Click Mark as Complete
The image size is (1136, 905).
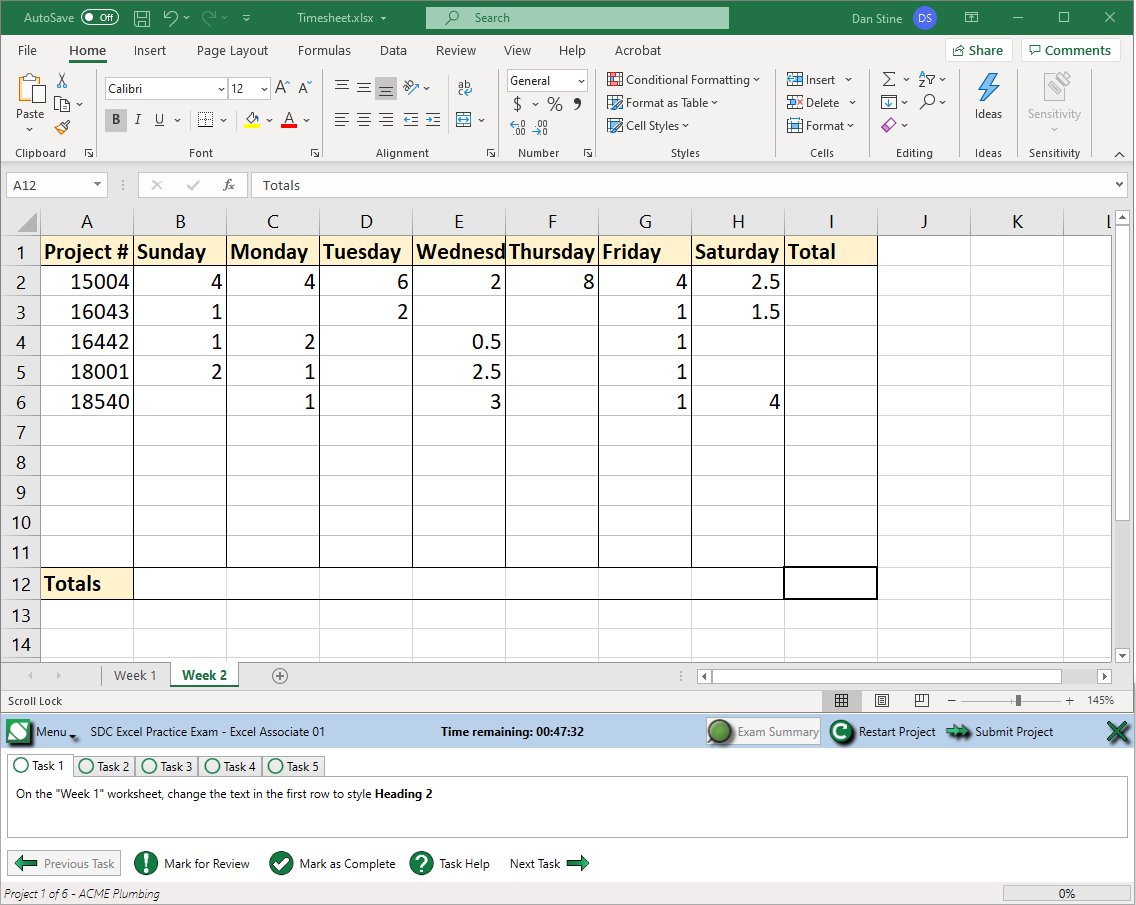(333, 863)
